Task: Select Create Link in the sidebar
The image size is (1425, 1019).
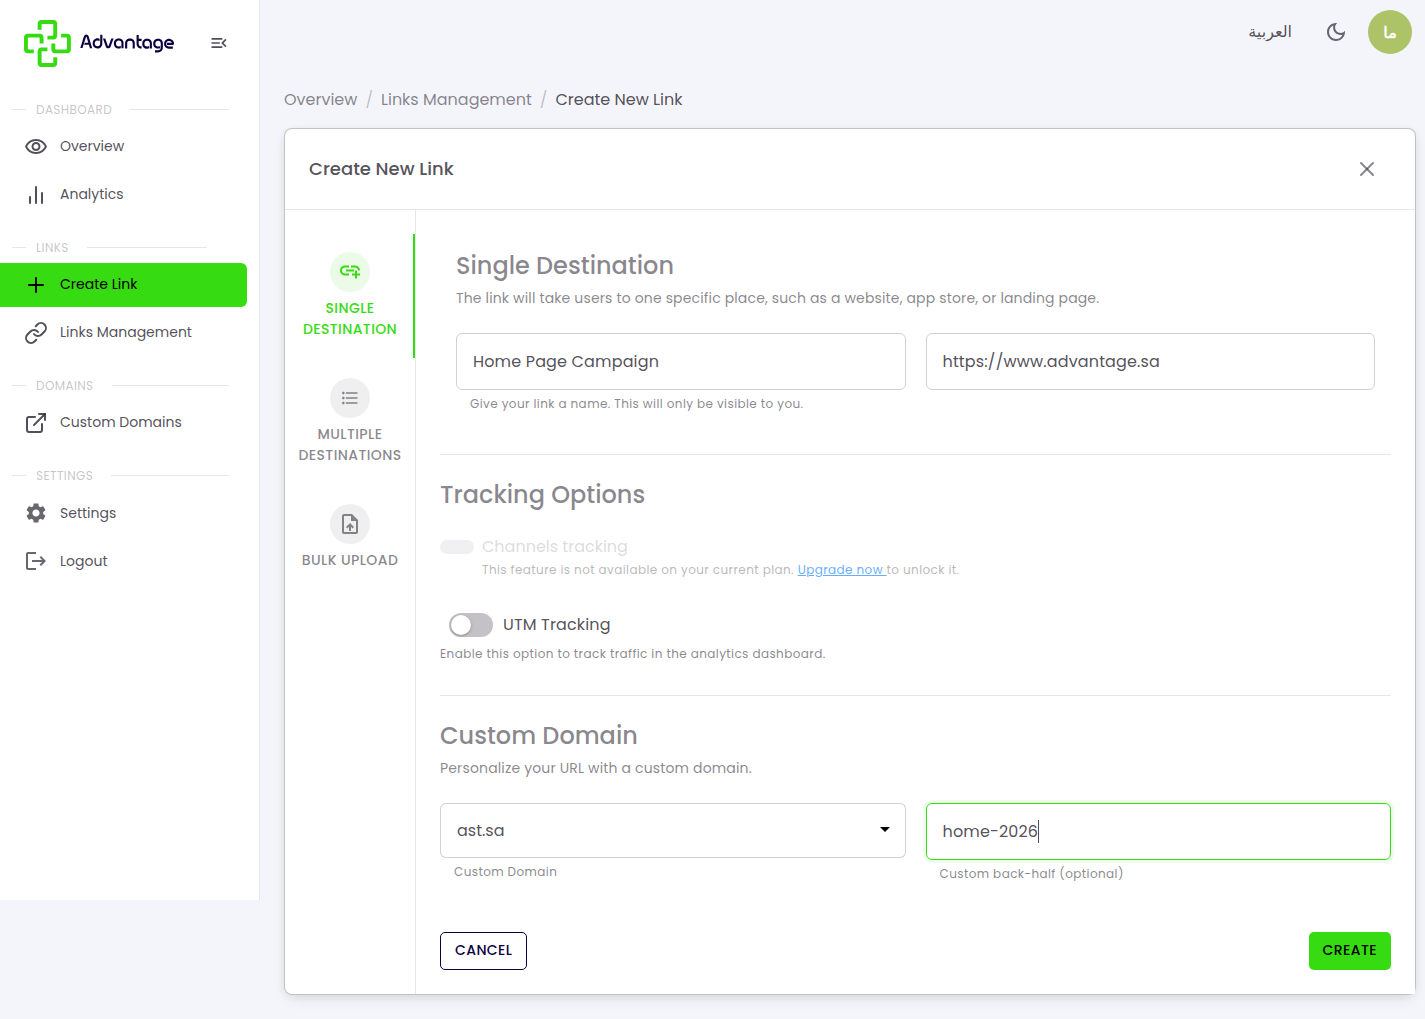Action: (123, 285)
